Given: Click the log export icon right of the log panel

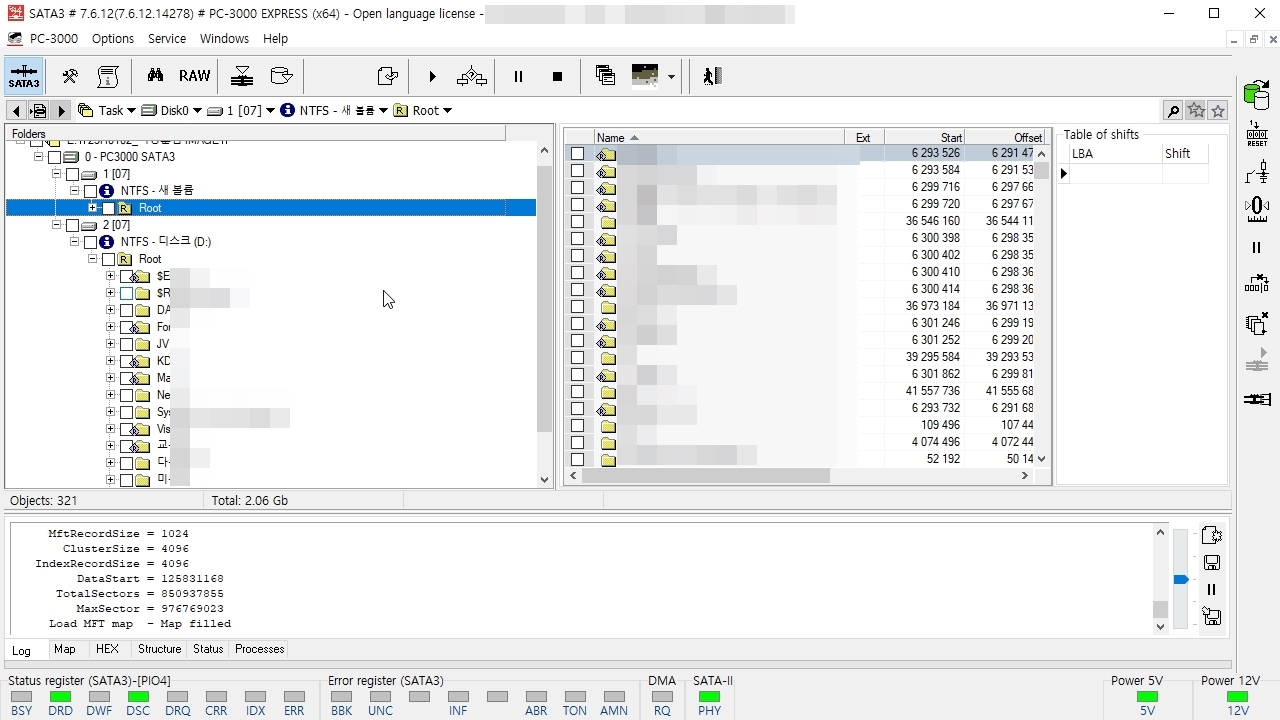Looking at the screenshot, I should (x=1211, y=536).
